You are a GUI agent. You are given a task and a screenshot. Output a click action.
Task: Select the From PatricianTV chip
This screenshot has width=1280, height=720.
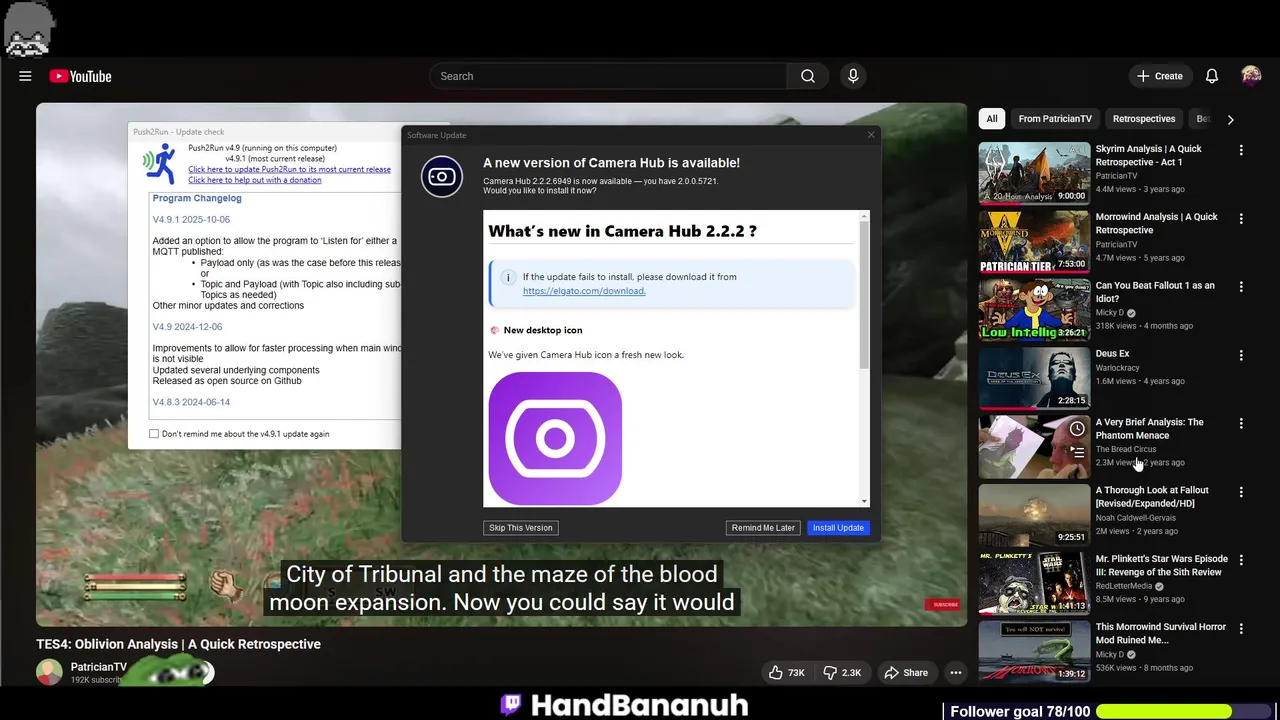coord(1055,119)
